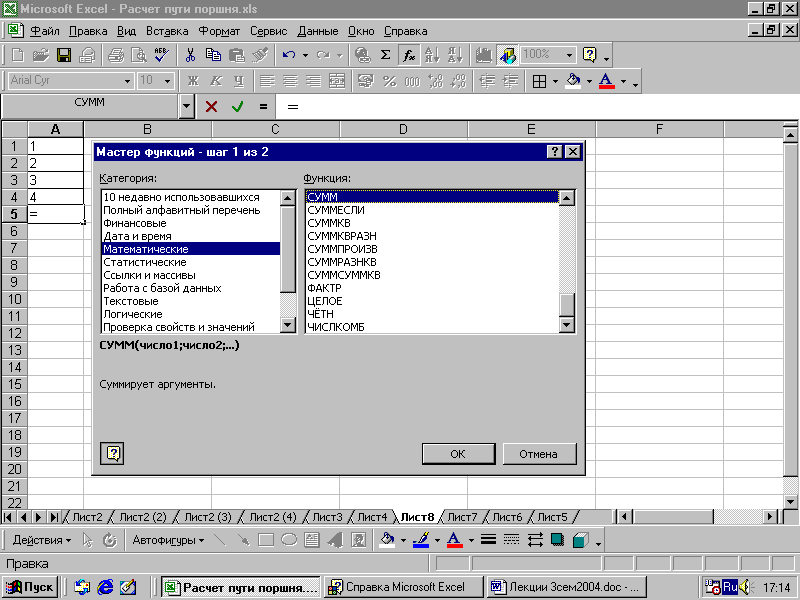Image resolution: width=800 pixels, height=600 pixels.
Task: Apply the red font color A in formatting toolbar
Action: coord(606,81)
